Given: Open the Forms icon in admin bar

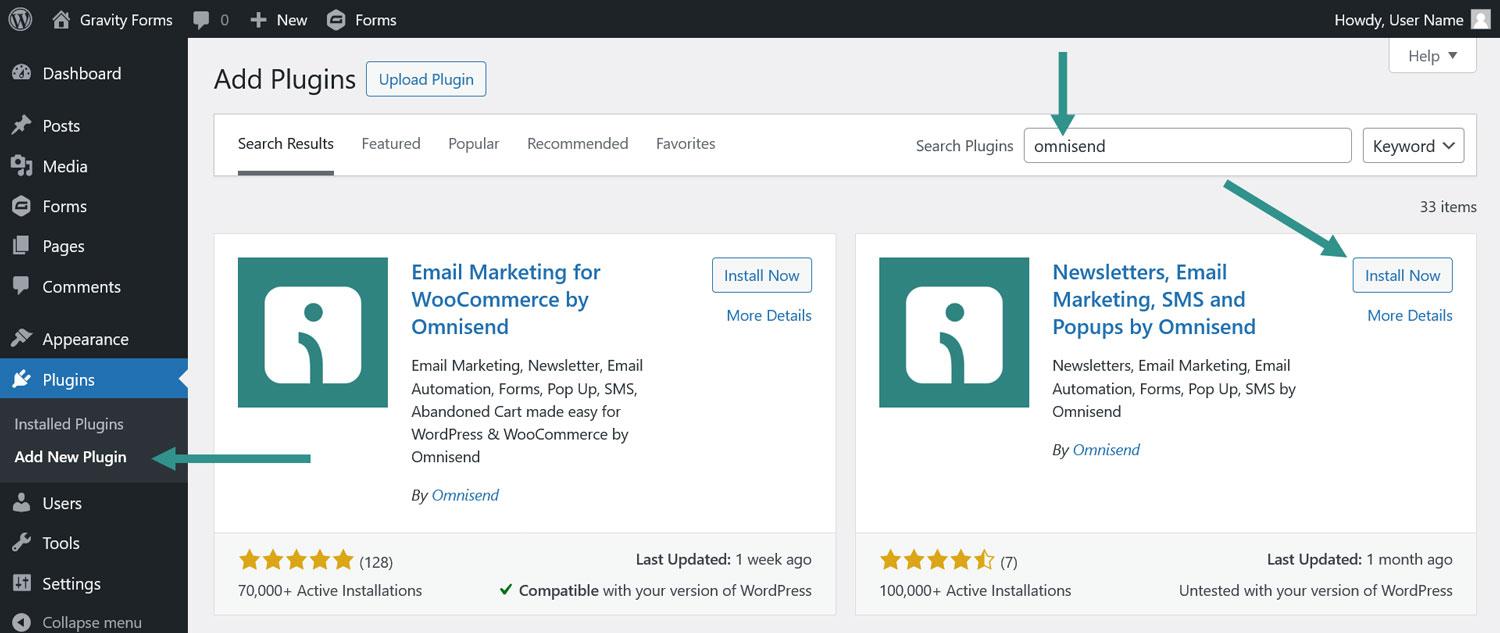Looking at the screenshot, I should click(x=337, y=19).
